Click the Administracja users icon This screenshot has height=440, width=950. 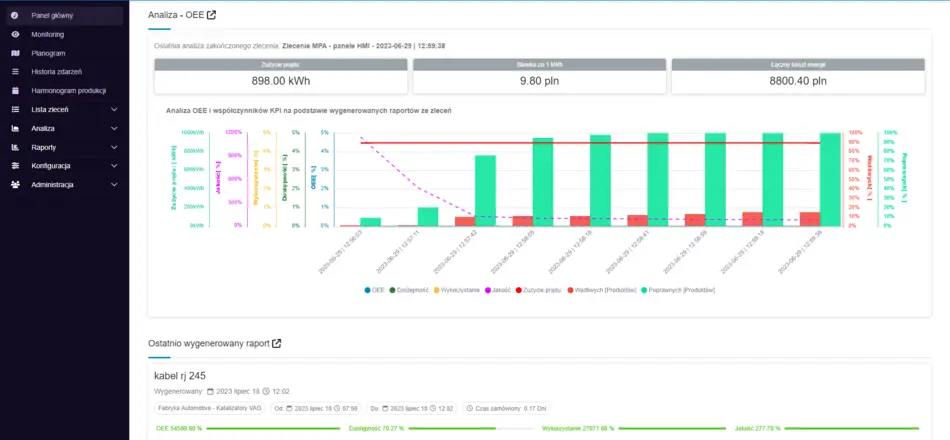pyautogui.click(x=14, y=184)
